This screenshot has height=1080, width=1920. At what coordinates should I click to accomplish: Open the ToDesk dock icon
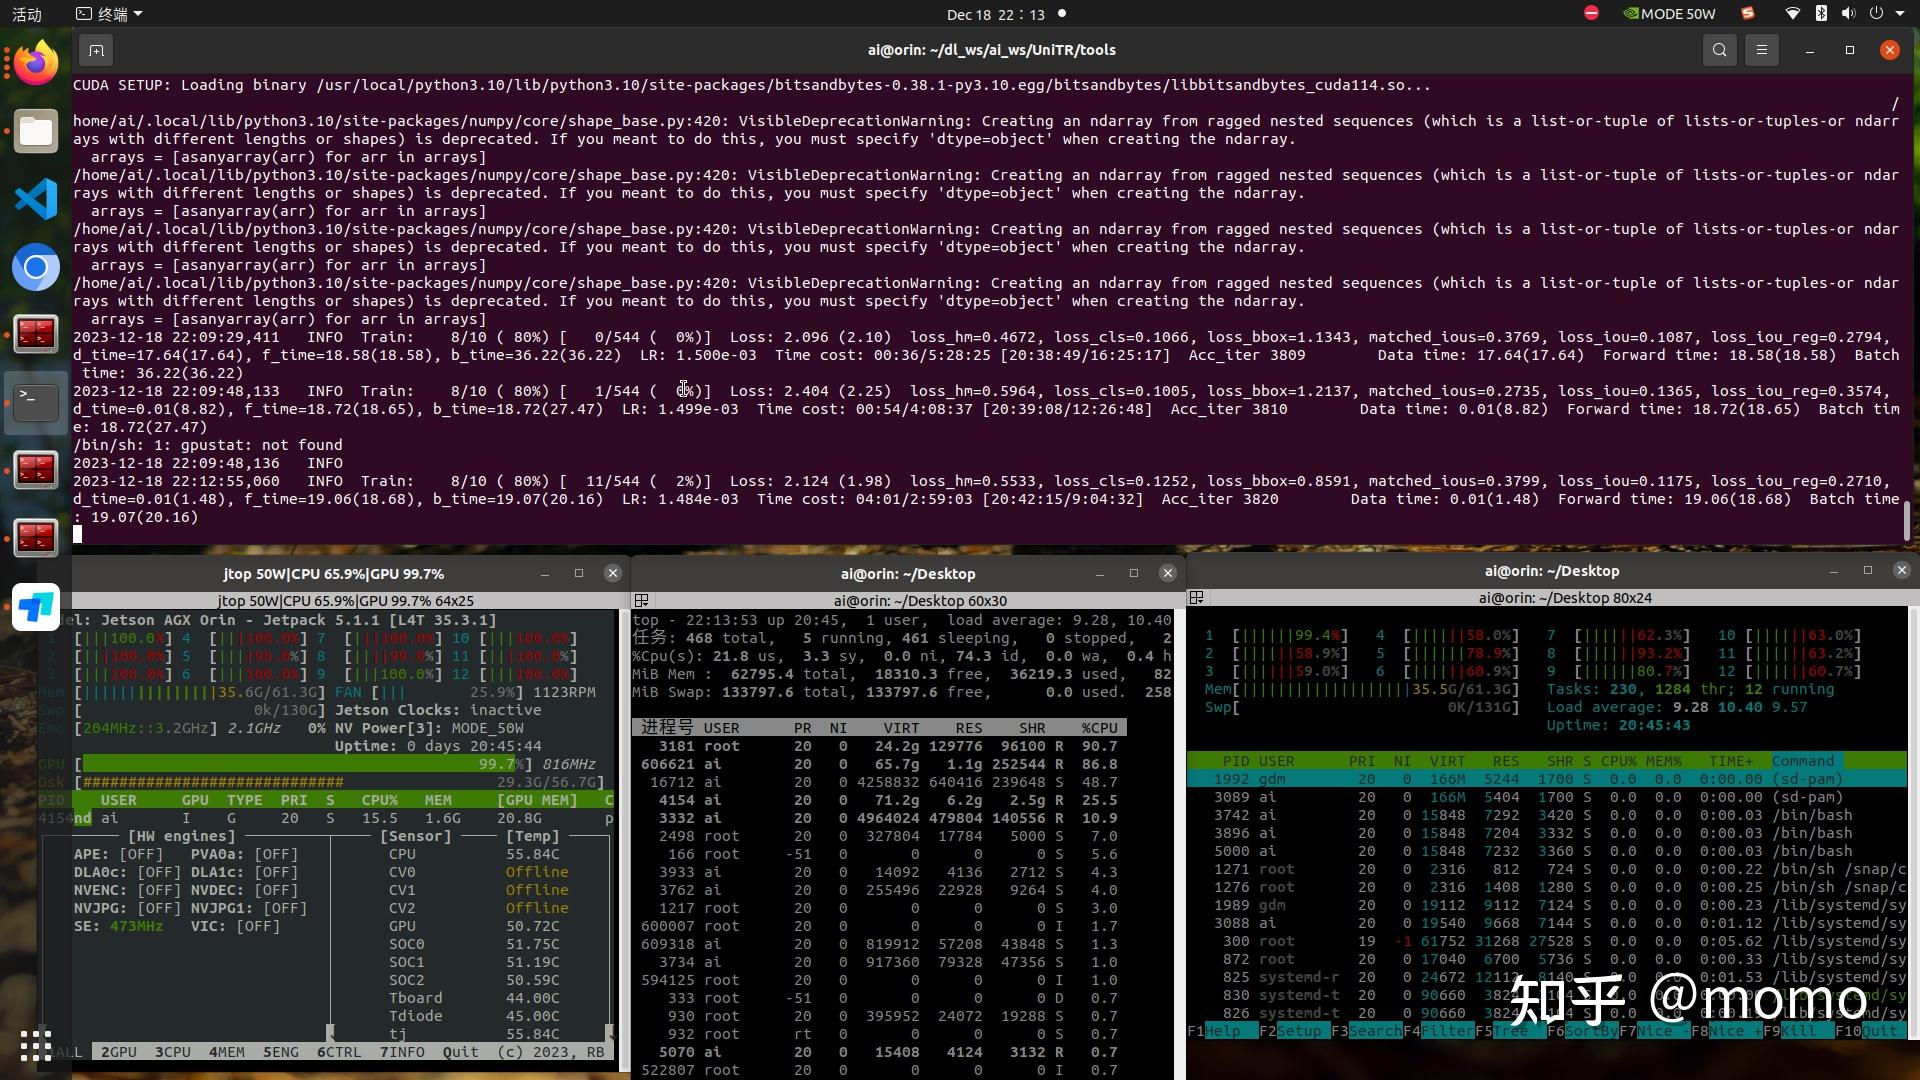point(36,607)
